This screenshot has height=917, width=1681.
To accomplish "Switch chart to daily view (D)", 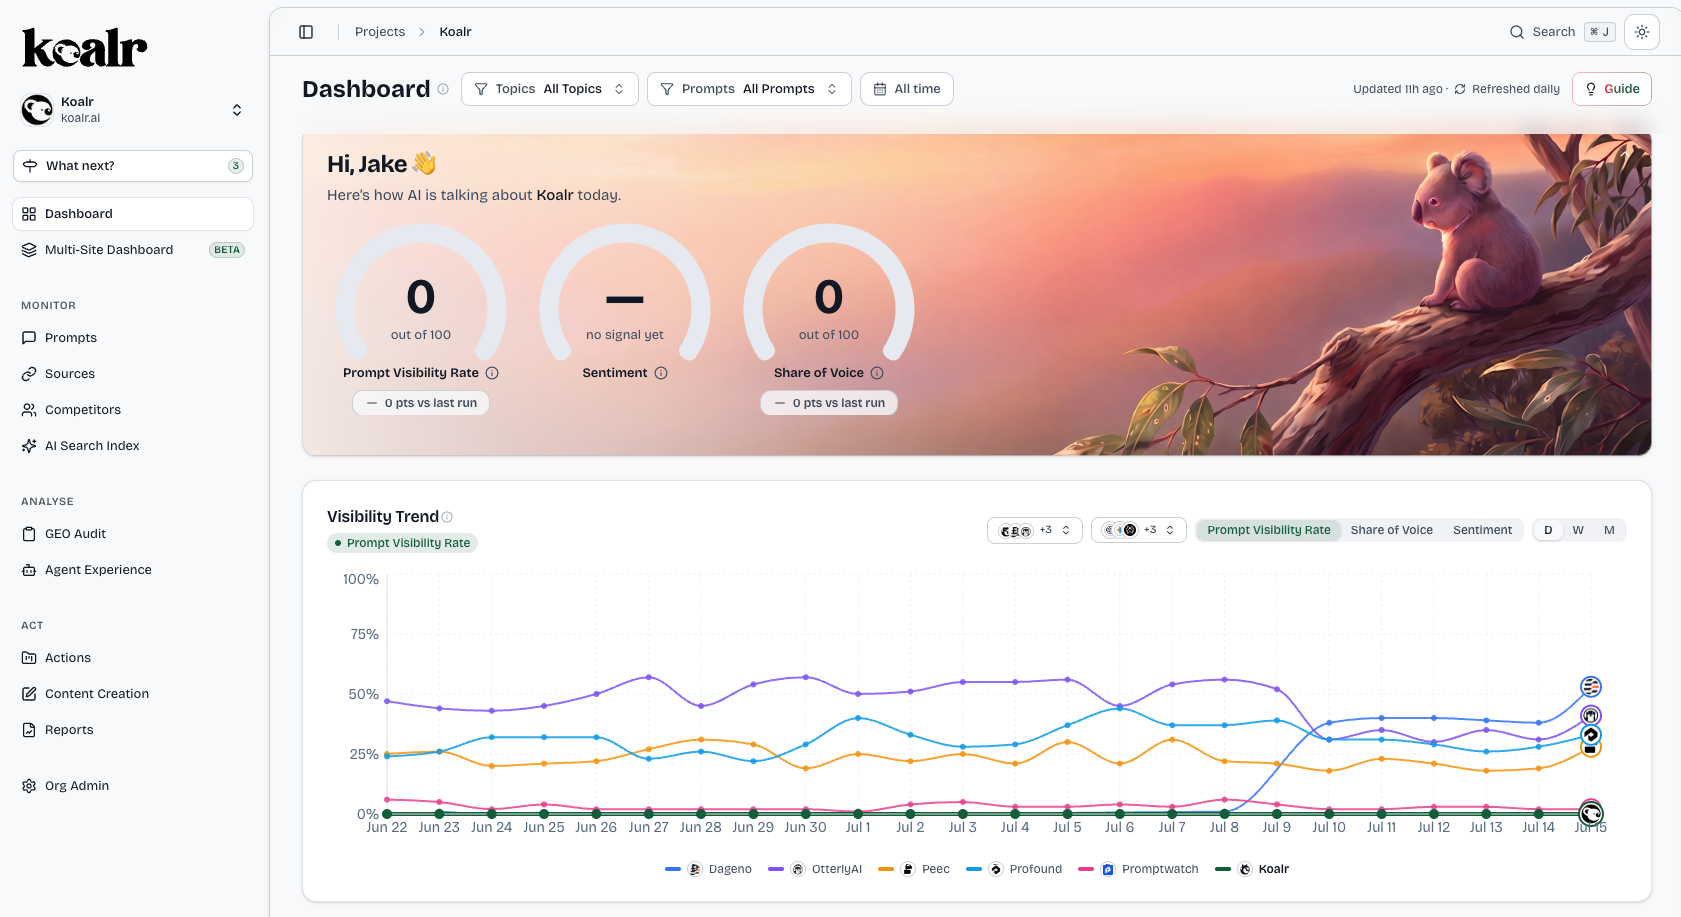I will tap(1548, 530).
